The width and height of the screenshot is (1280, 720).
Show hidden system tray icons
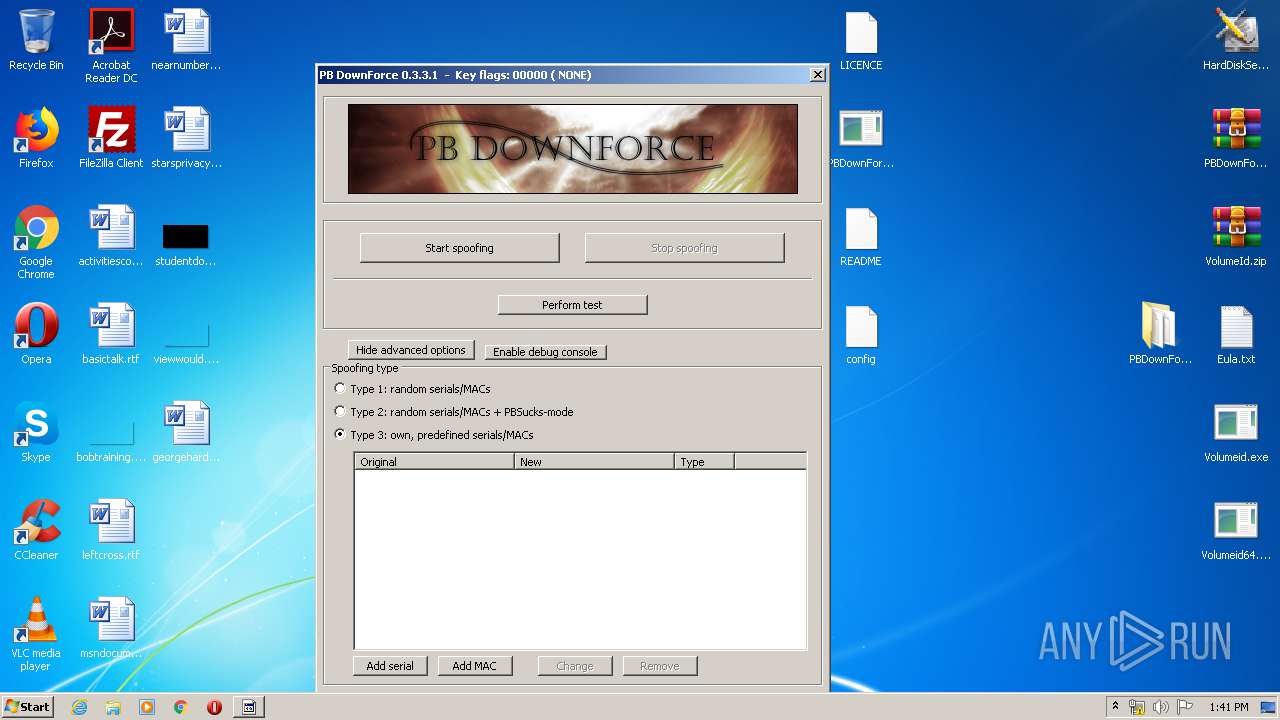pos(1115,707)
